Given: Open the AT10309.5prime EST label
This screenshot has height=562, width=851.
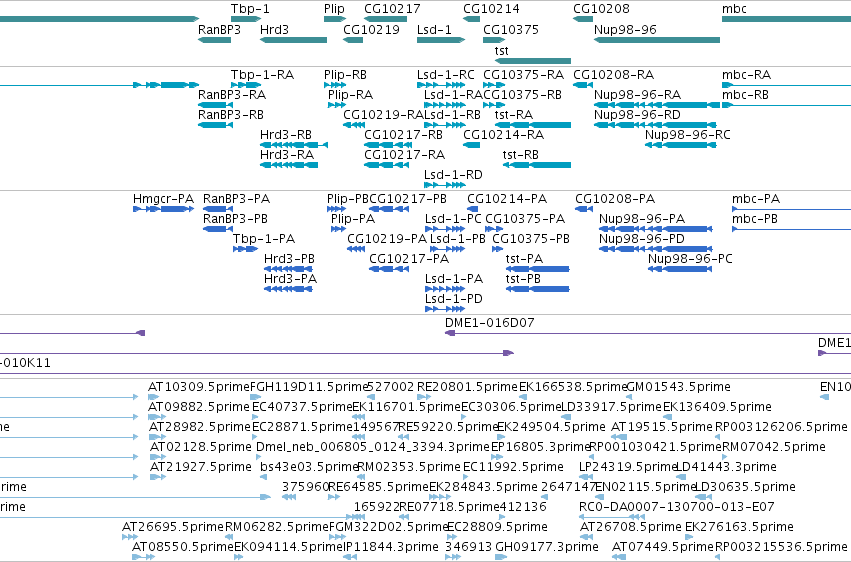Looking at the screenshot, I should tap(199, 387).
